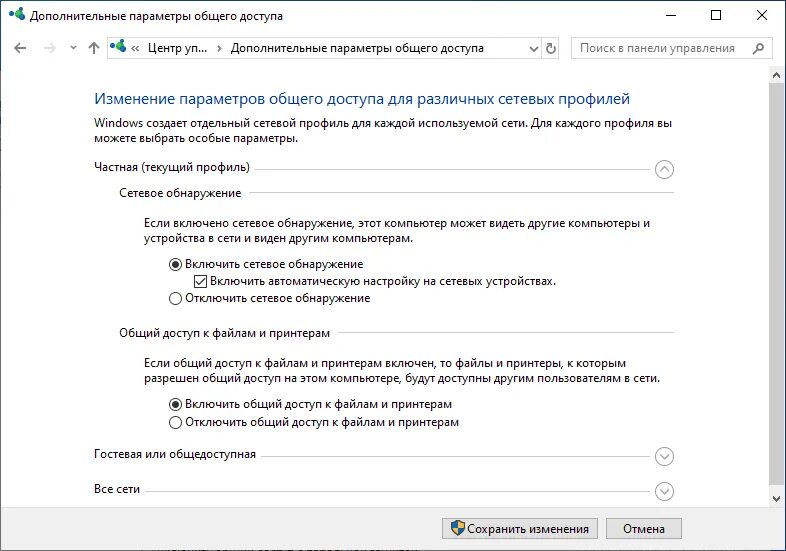Click 'Сохранить изменения' button
The height and width of the screenshot is (551, 786).
coord(520,528)
